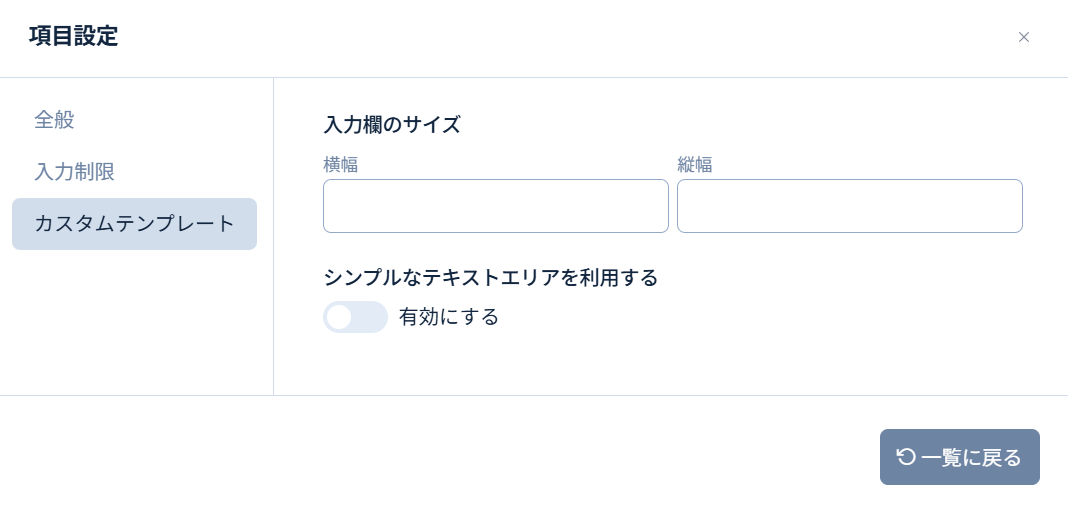The width and height of the screenshot is (1068, 514).
Task: Click the 入力欄のサイズ section heading
Action: pos(392,125)
